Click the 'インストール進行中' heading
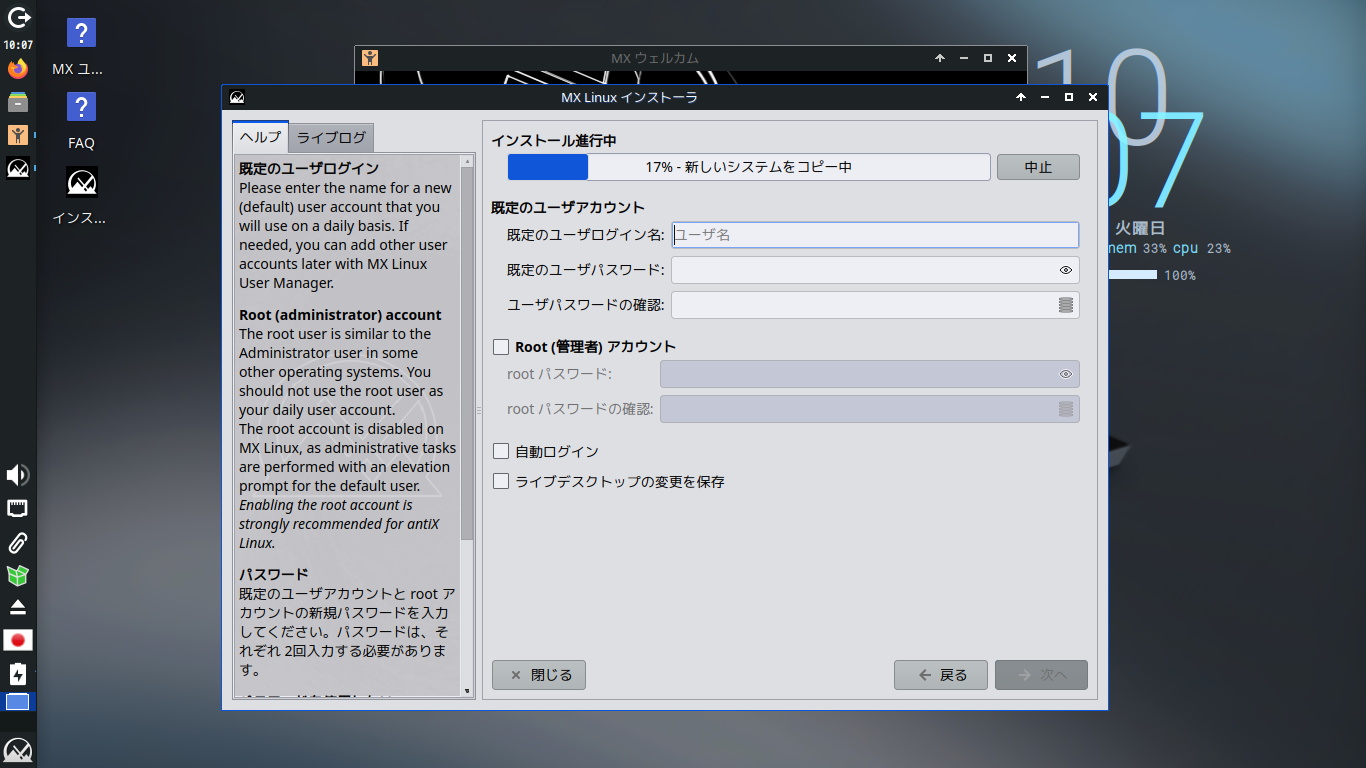The image size is (1366, 768). point(553,141)
